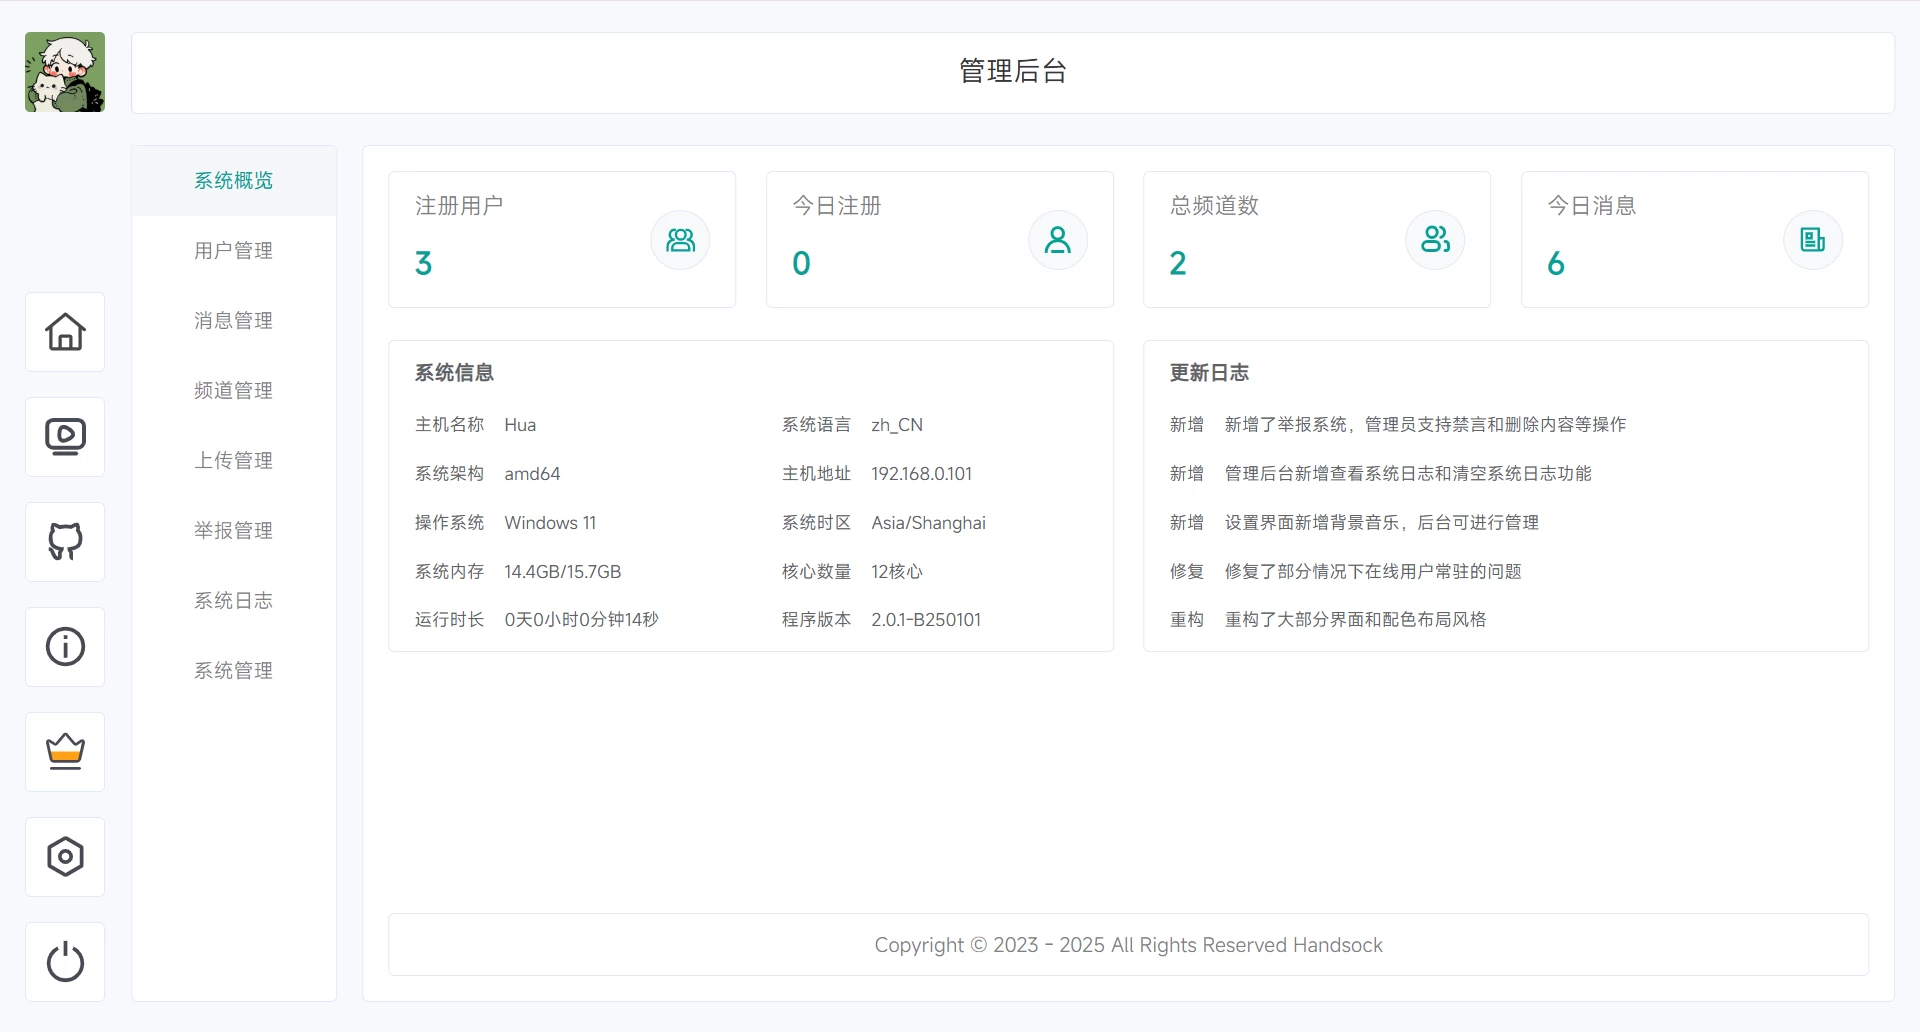Screen dimensions: 1920x1032
Task: Open 系统管理 at the bottom of menu
Action: (x=233, y=671)
